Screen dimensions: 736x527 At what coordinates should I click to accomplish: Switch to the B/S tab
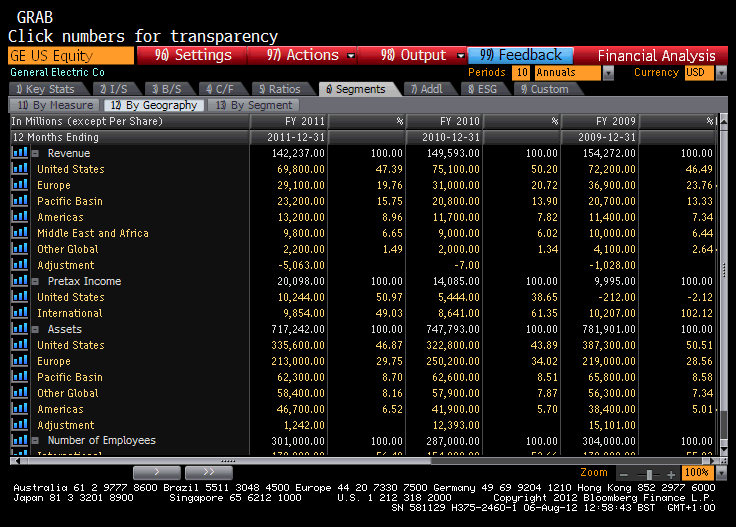(x=169, y=89)
